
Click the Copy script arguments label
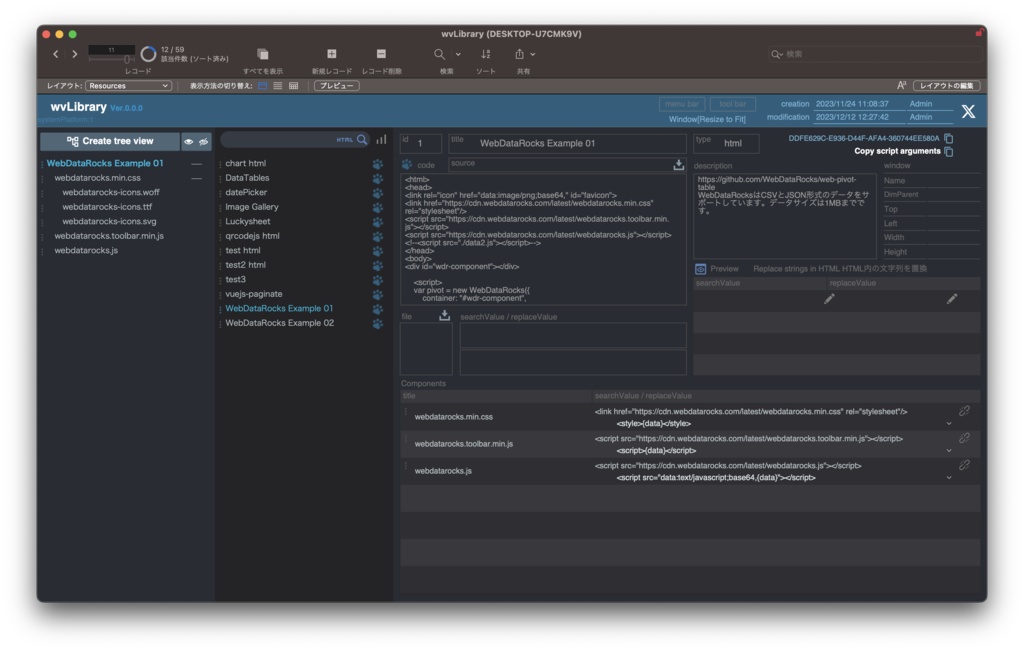pos(897,151)
